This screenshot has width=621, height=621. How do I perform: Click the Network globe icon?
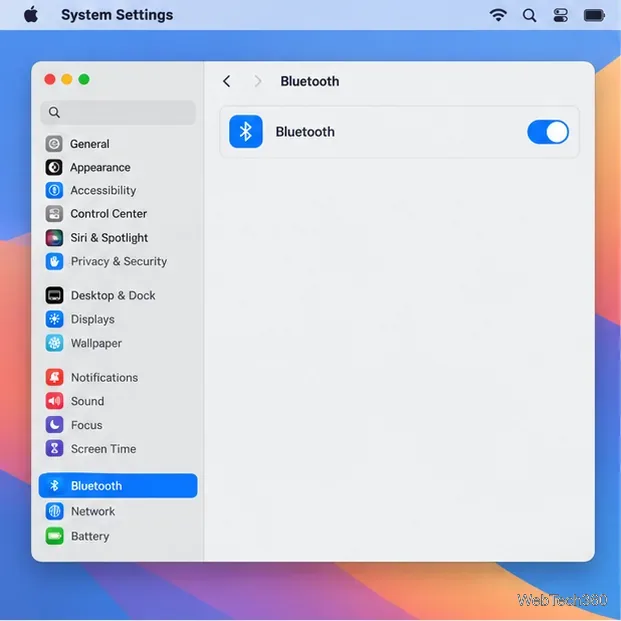[54, 511]
